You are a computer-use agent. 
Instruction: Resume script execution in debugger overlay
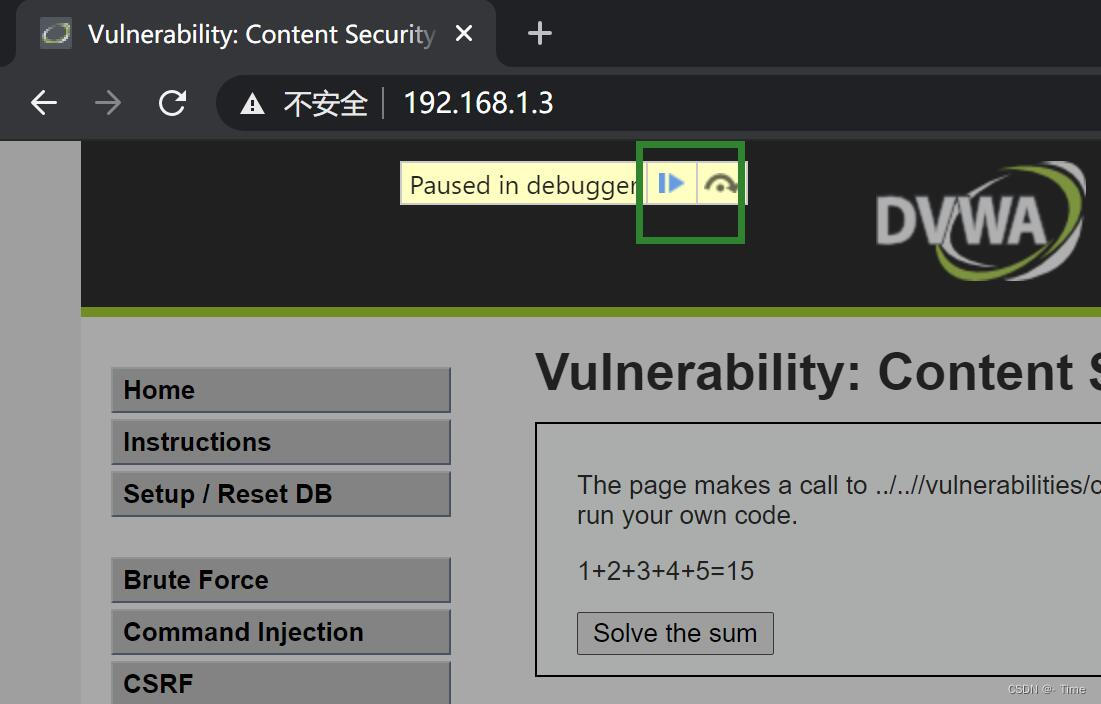(x=671, y=184)
